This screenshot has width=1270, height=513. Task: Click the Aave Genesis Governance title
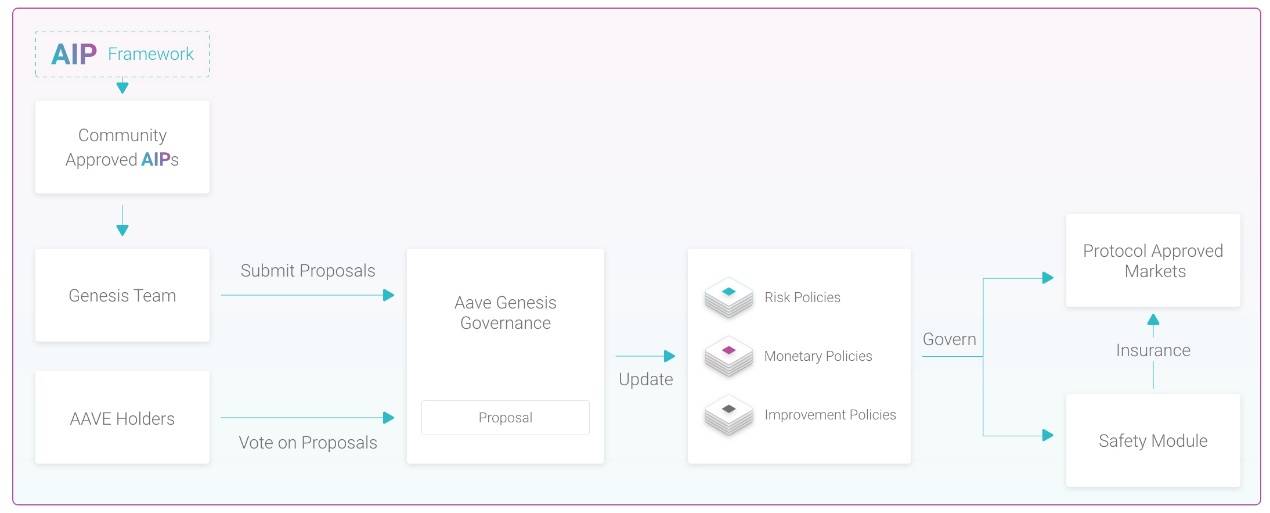505,312
